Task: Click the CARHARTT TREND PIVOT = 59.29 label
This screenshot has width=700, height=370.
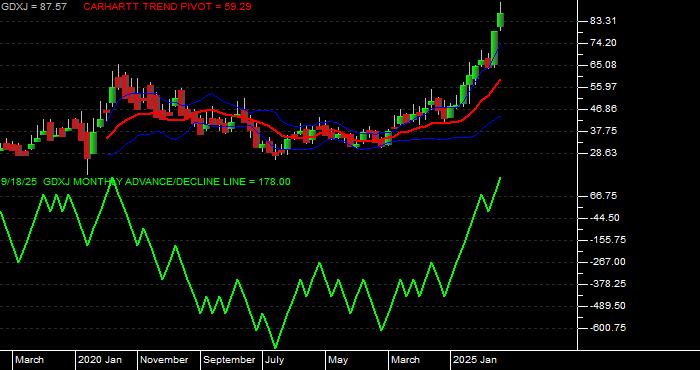Action: pyautogui.click(x=167, y=7)
